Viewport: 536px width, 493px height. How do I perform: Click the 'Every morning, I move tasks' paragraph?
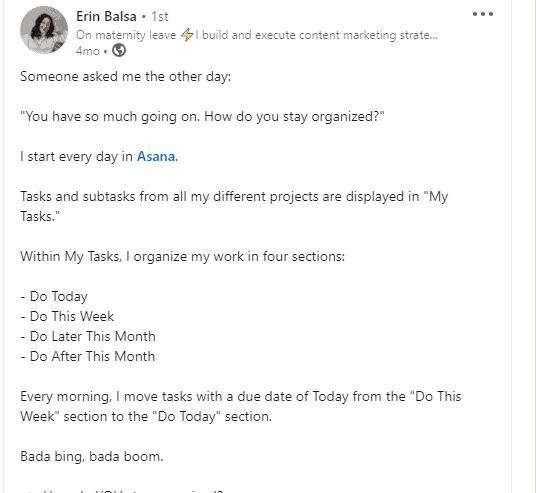[x=241, y=406]
